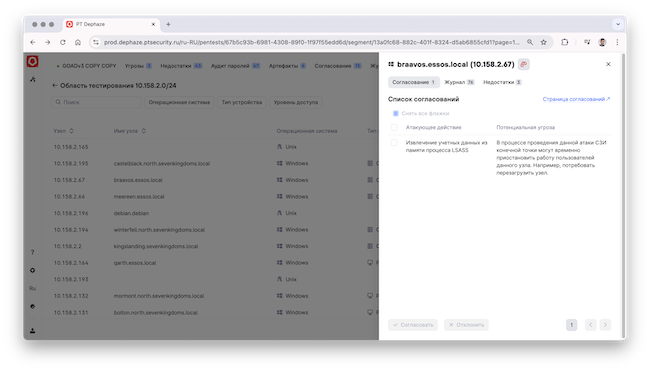Viewport: 650px width, 371px height.
Task: Toggle the header checkbox beside Атакующее действие
Action: click(x=394, y=127)
